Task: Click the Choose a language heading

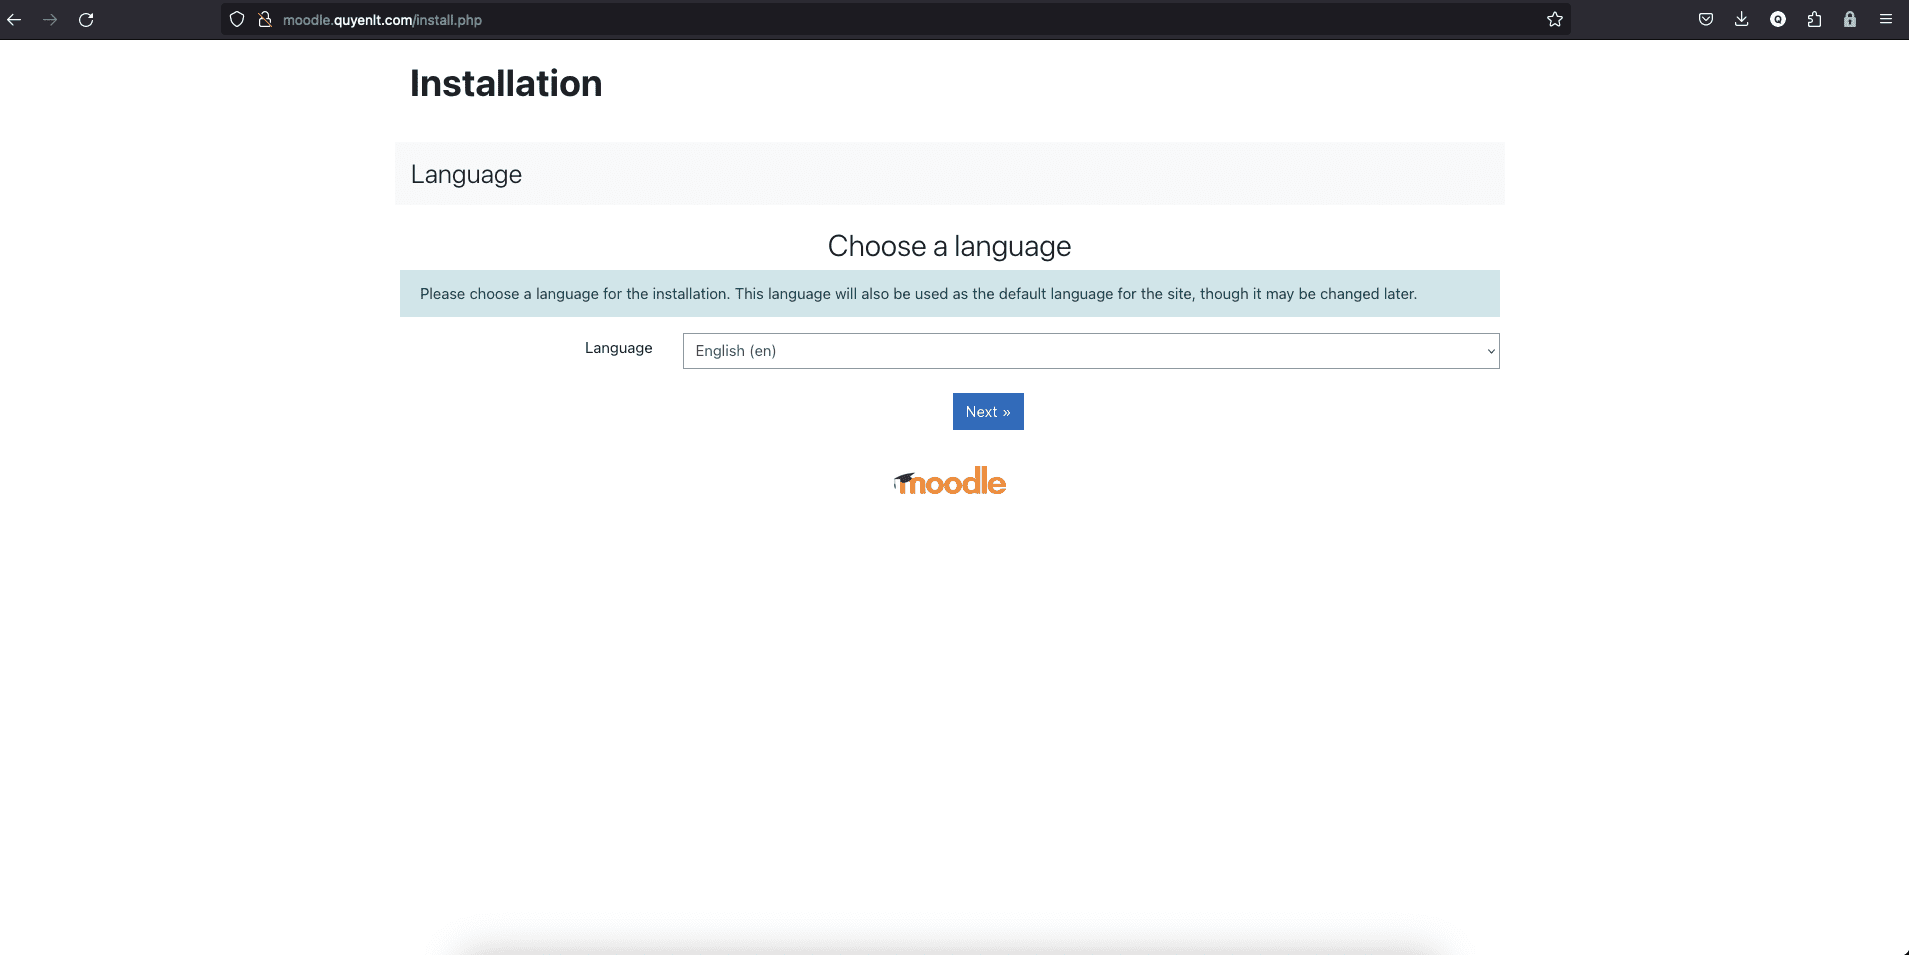Action: 949,246
